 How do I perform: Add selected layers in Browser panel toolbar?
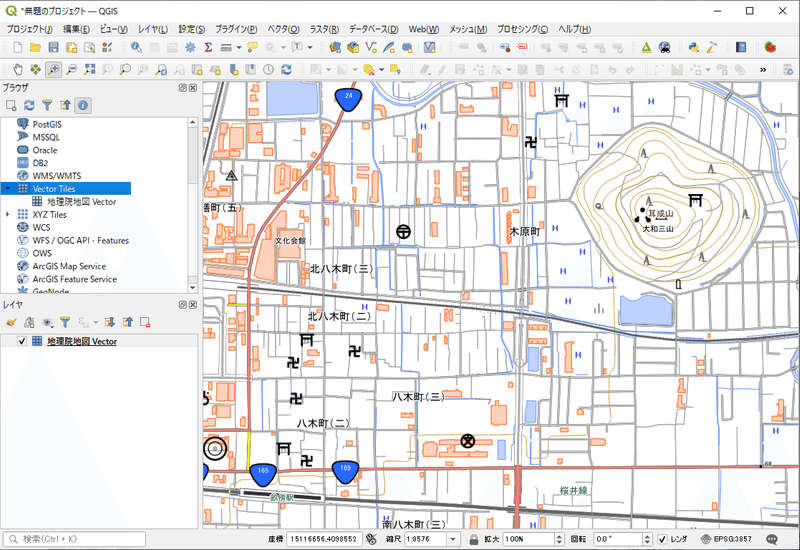tap(11, 106)
